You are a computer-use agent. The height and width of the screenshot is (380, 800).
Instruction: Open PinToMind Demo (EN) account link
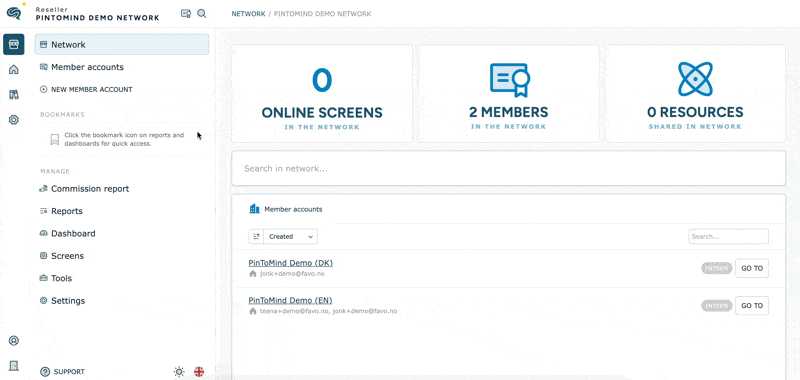click(x=290, y=300)
